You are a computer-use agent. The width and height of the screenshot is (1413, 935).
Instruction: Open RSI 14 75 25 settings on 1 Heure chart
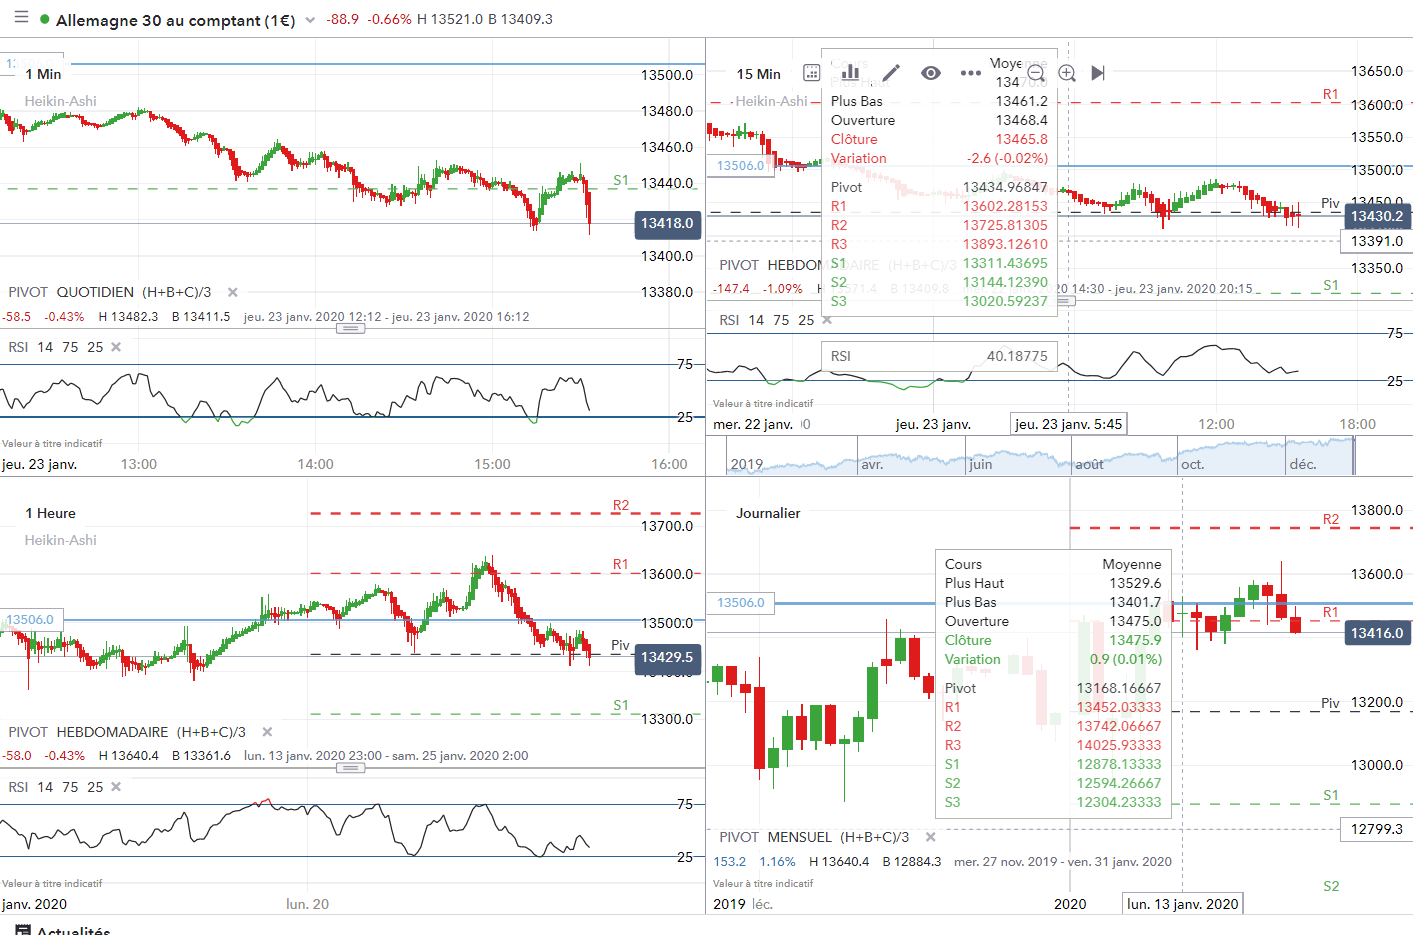(55, 787)
